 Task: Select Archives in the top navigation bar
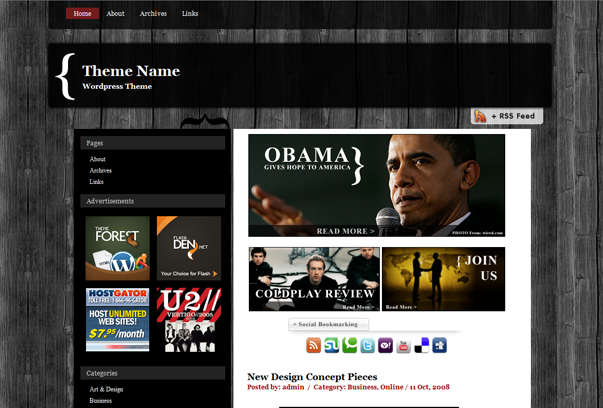click(153, 14)
